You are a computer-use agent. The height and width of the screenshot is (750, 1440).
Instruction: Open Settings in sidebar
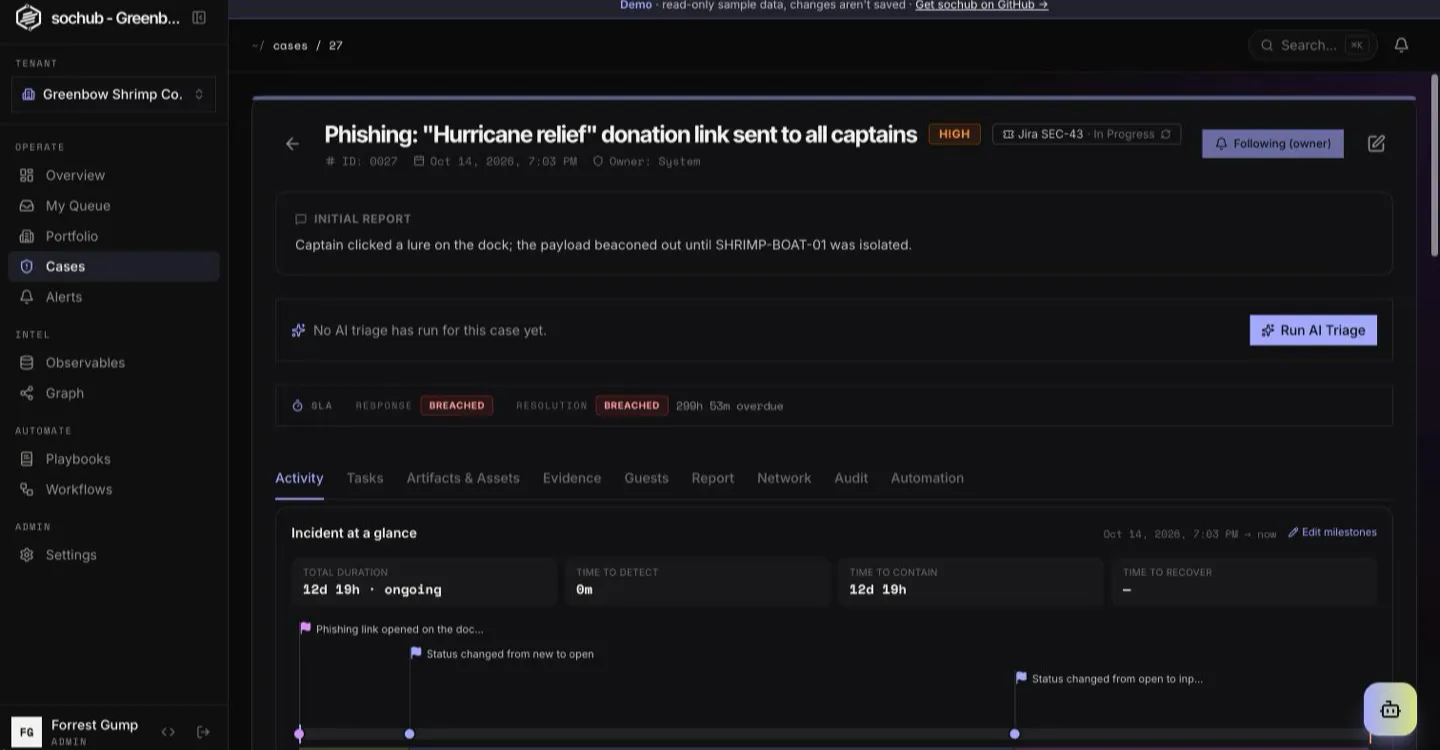click(x=114, y=555)
